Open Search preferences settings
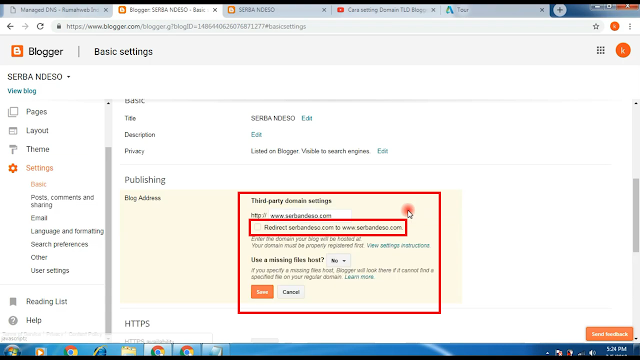Screen dimensions: 640x360 [59, 244]
